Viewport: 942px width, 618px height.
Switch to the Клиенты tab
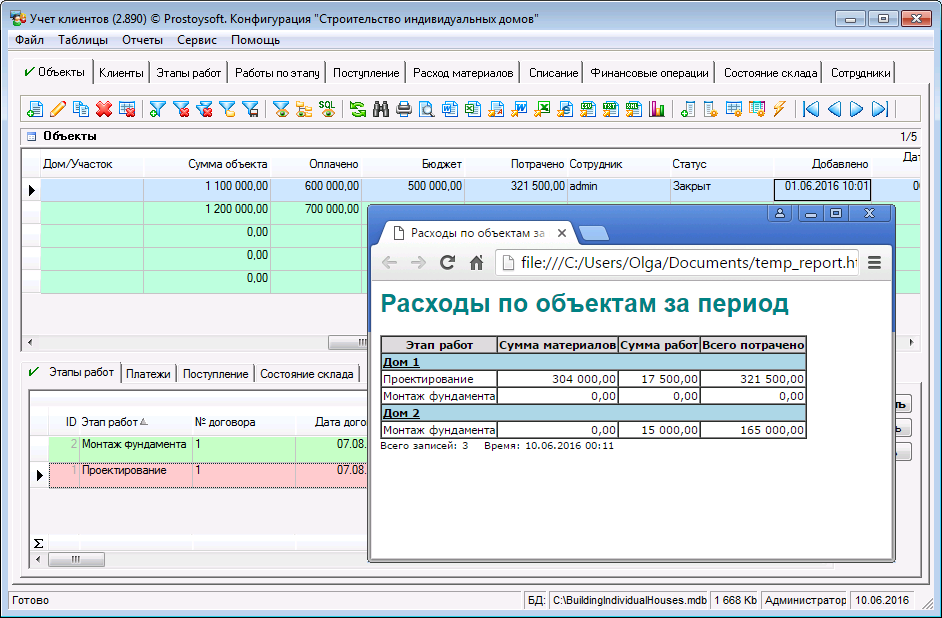pyautogui.click(x=121, y=72)
